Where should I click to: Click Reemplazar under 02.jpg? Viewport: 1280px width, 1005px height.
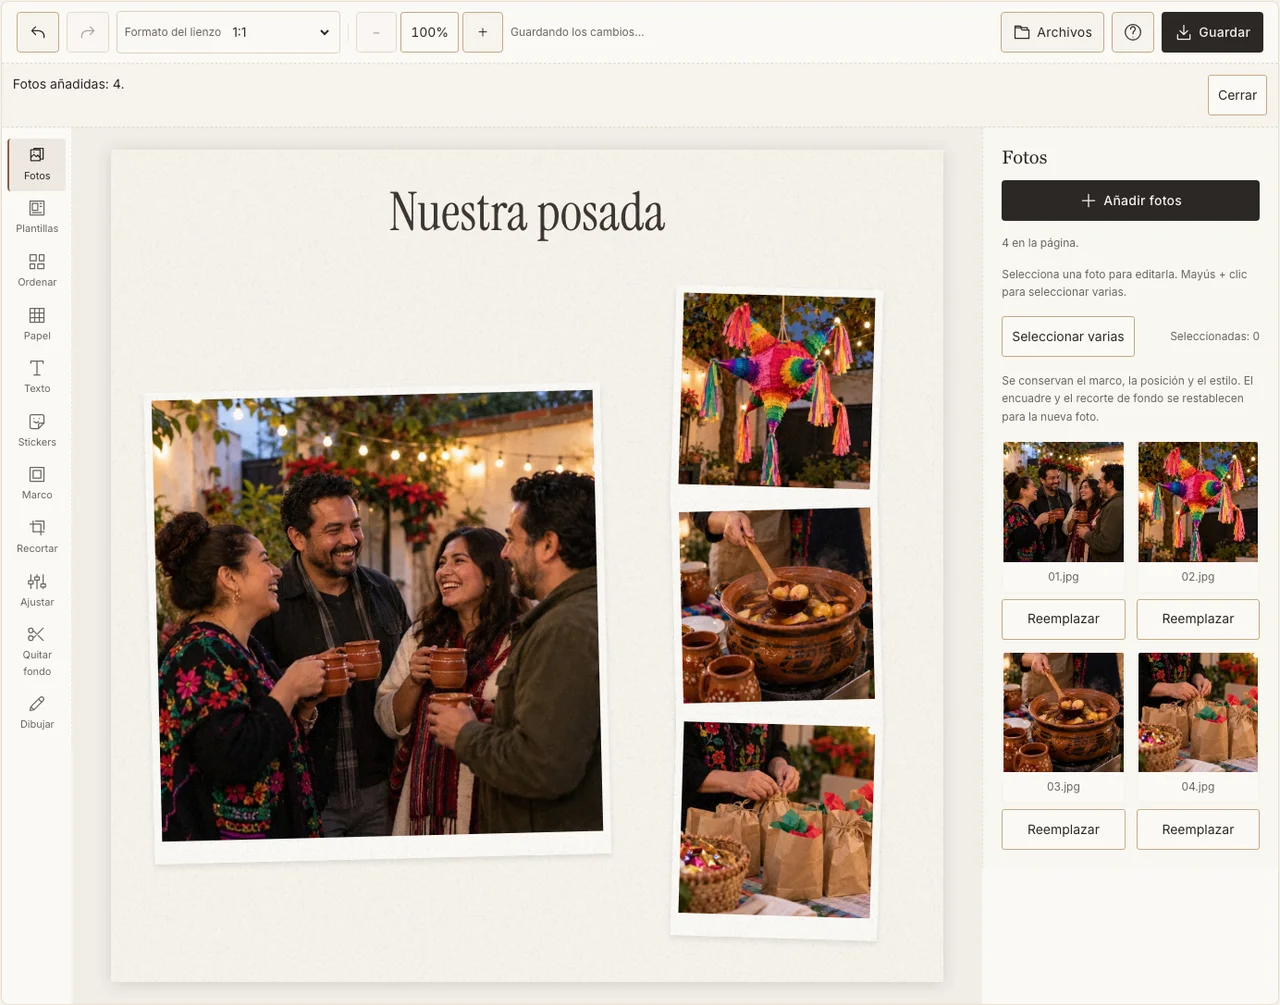point(1198,619)
